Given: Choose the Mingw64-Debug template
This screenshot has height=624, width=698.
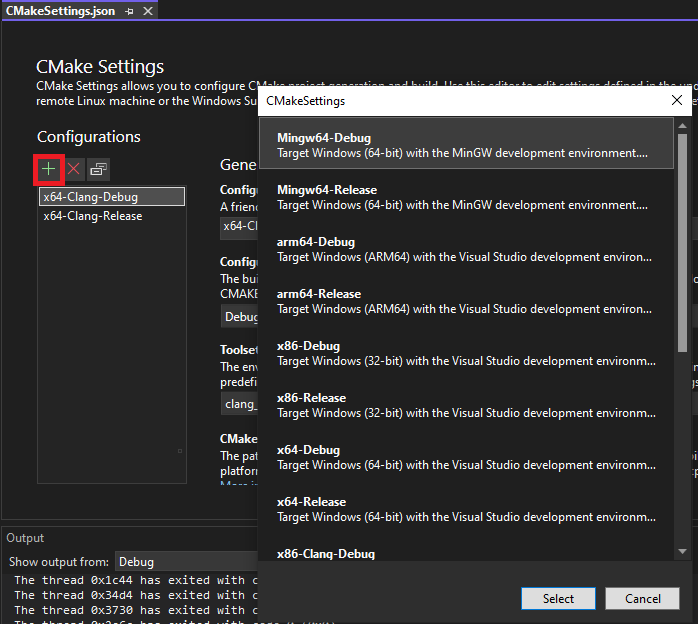Looking at the screenshot, I should [466, 143].
